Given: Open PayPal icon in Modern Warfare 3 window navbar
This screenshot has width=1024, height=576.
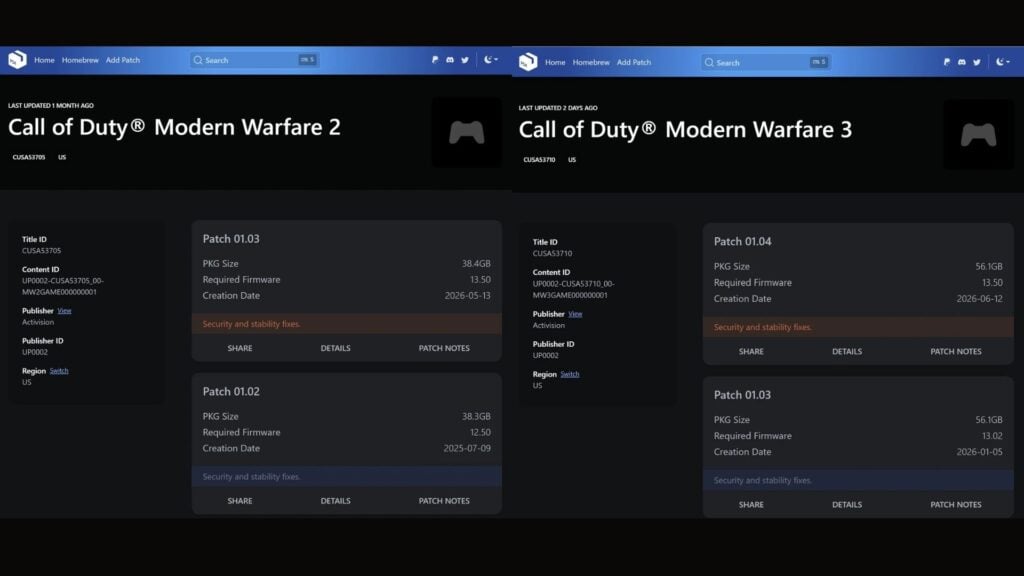Looking at the screenshot, I should [x=947, y=62].
